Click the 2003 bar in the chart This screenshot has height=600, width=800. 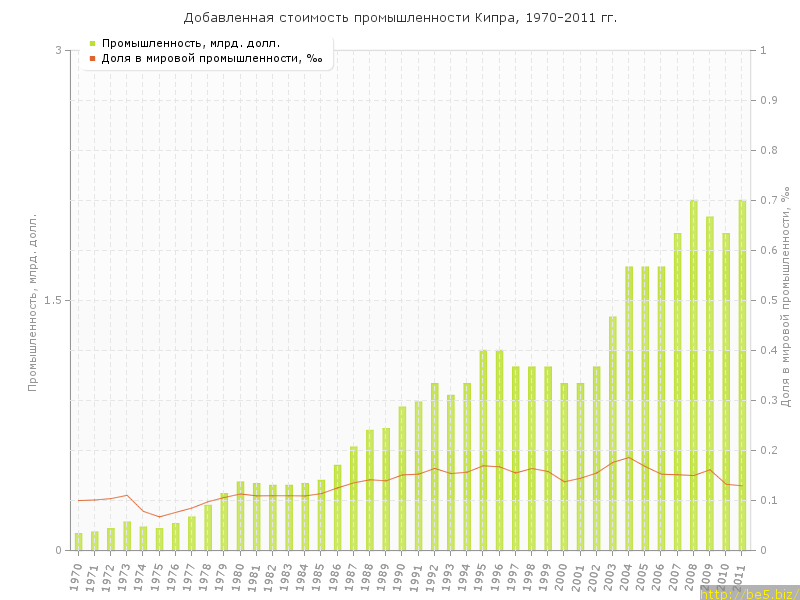(x=613, y=433)
